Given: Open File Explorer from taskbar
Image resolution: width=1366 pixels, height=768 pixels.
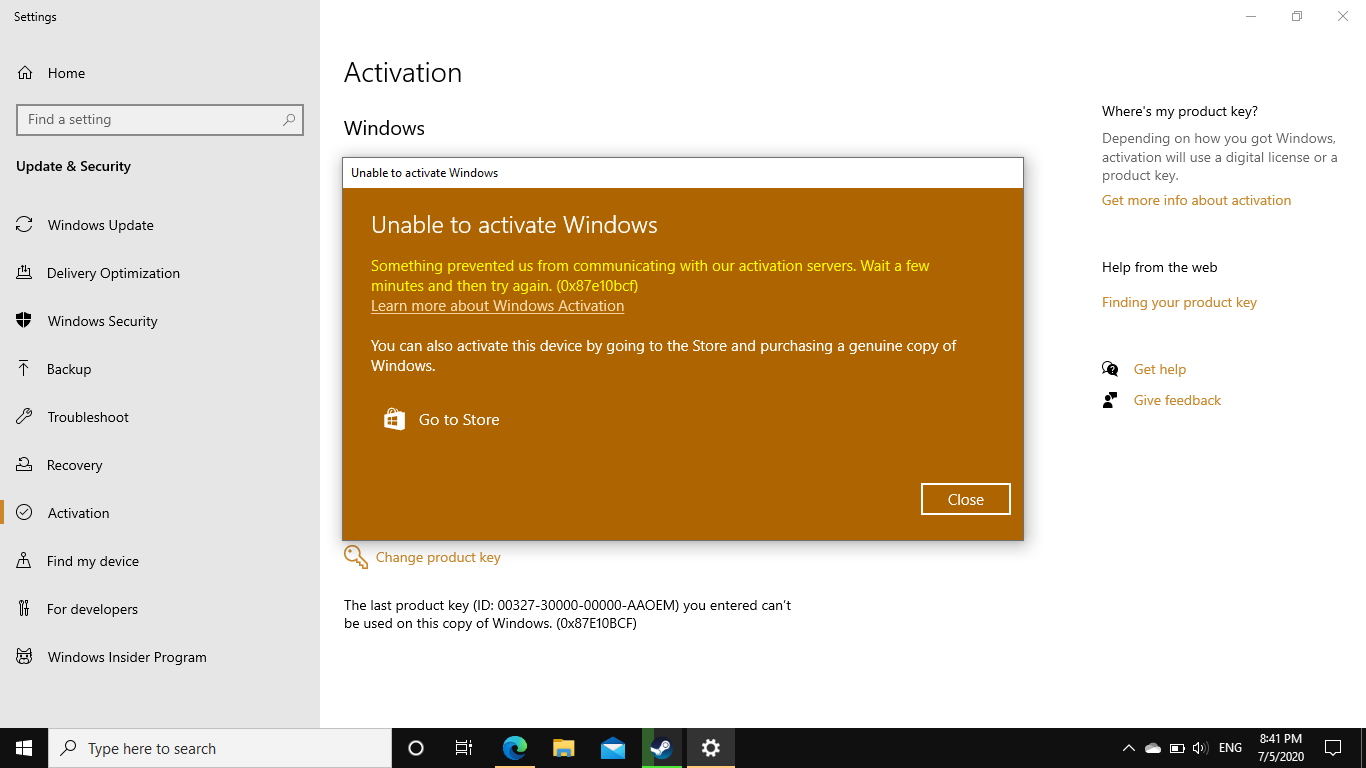Looking at the screenshot, I should click(x=563, y=748).
